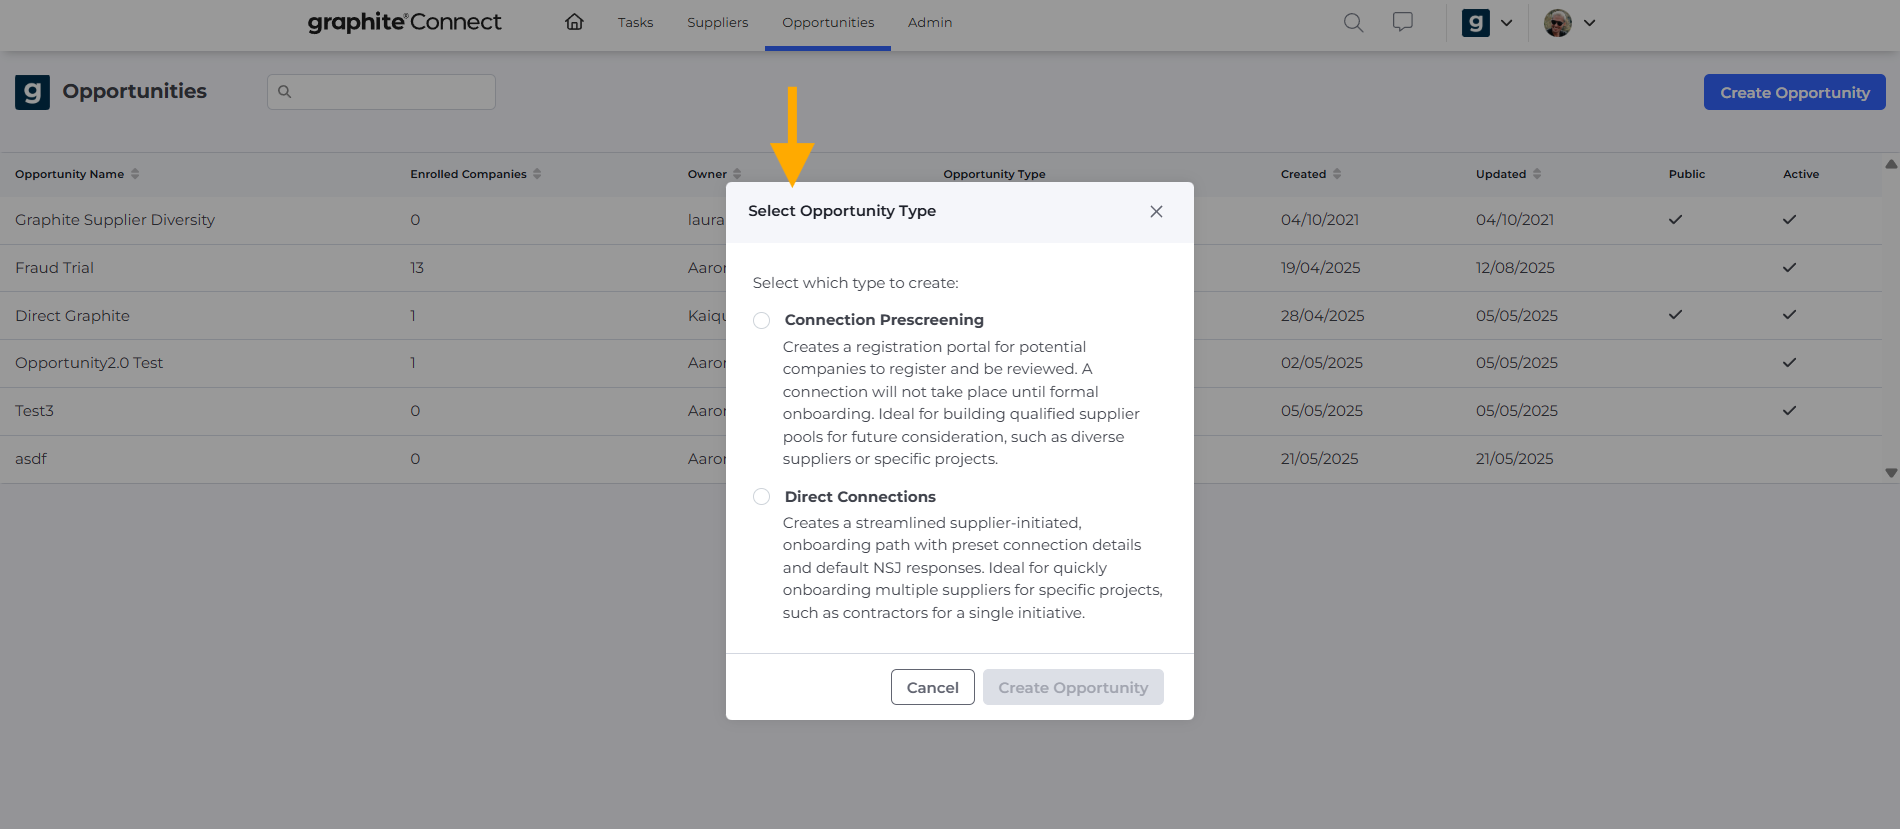
Task: Select the Connection Prescreening radio option
Action: click(x=762, y=320)
